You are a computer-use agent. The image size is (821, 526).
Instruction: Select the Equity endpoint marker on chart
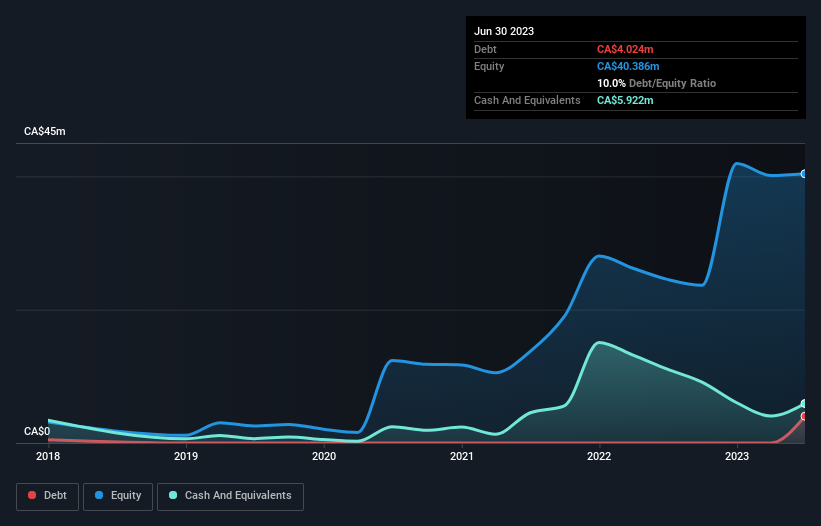(804, 174)
